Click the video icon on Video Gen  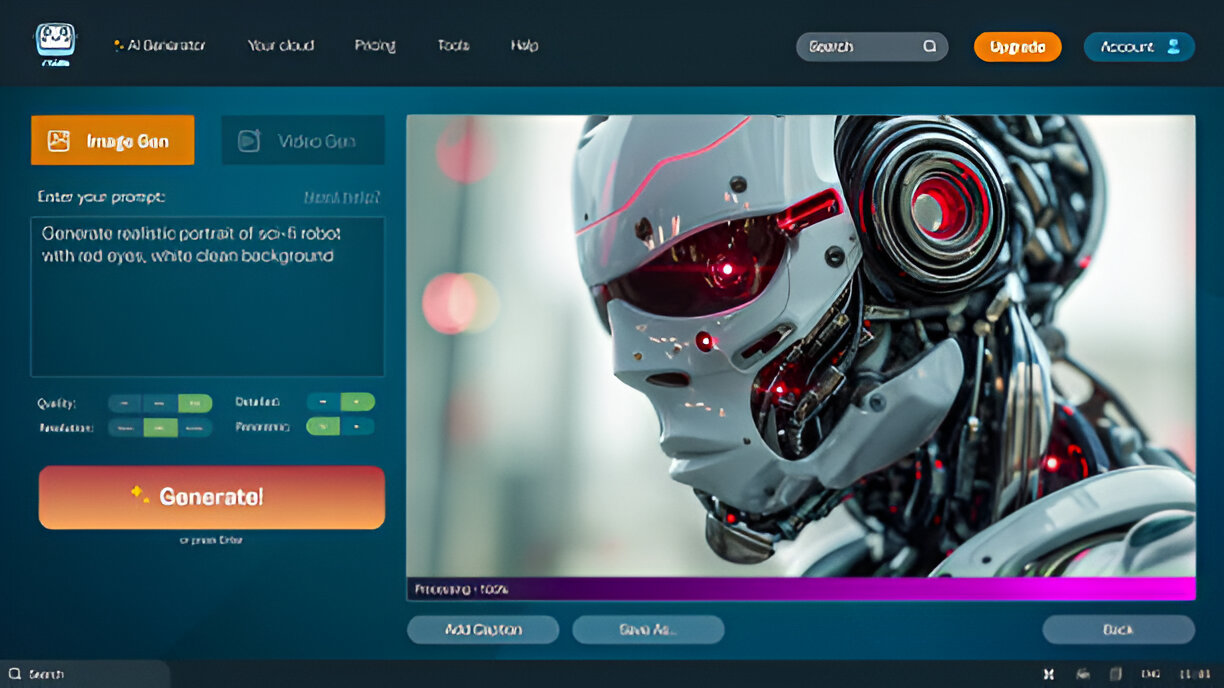[x=249, y=141]
